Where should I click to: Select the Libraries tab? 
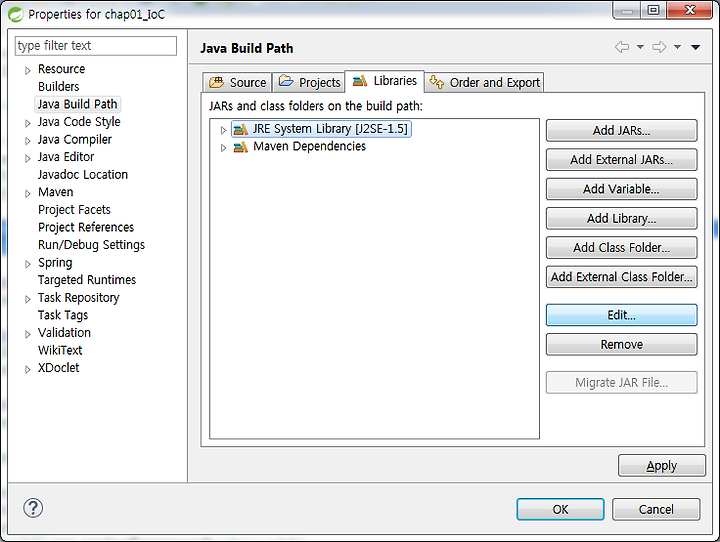(x=385, y=81)
